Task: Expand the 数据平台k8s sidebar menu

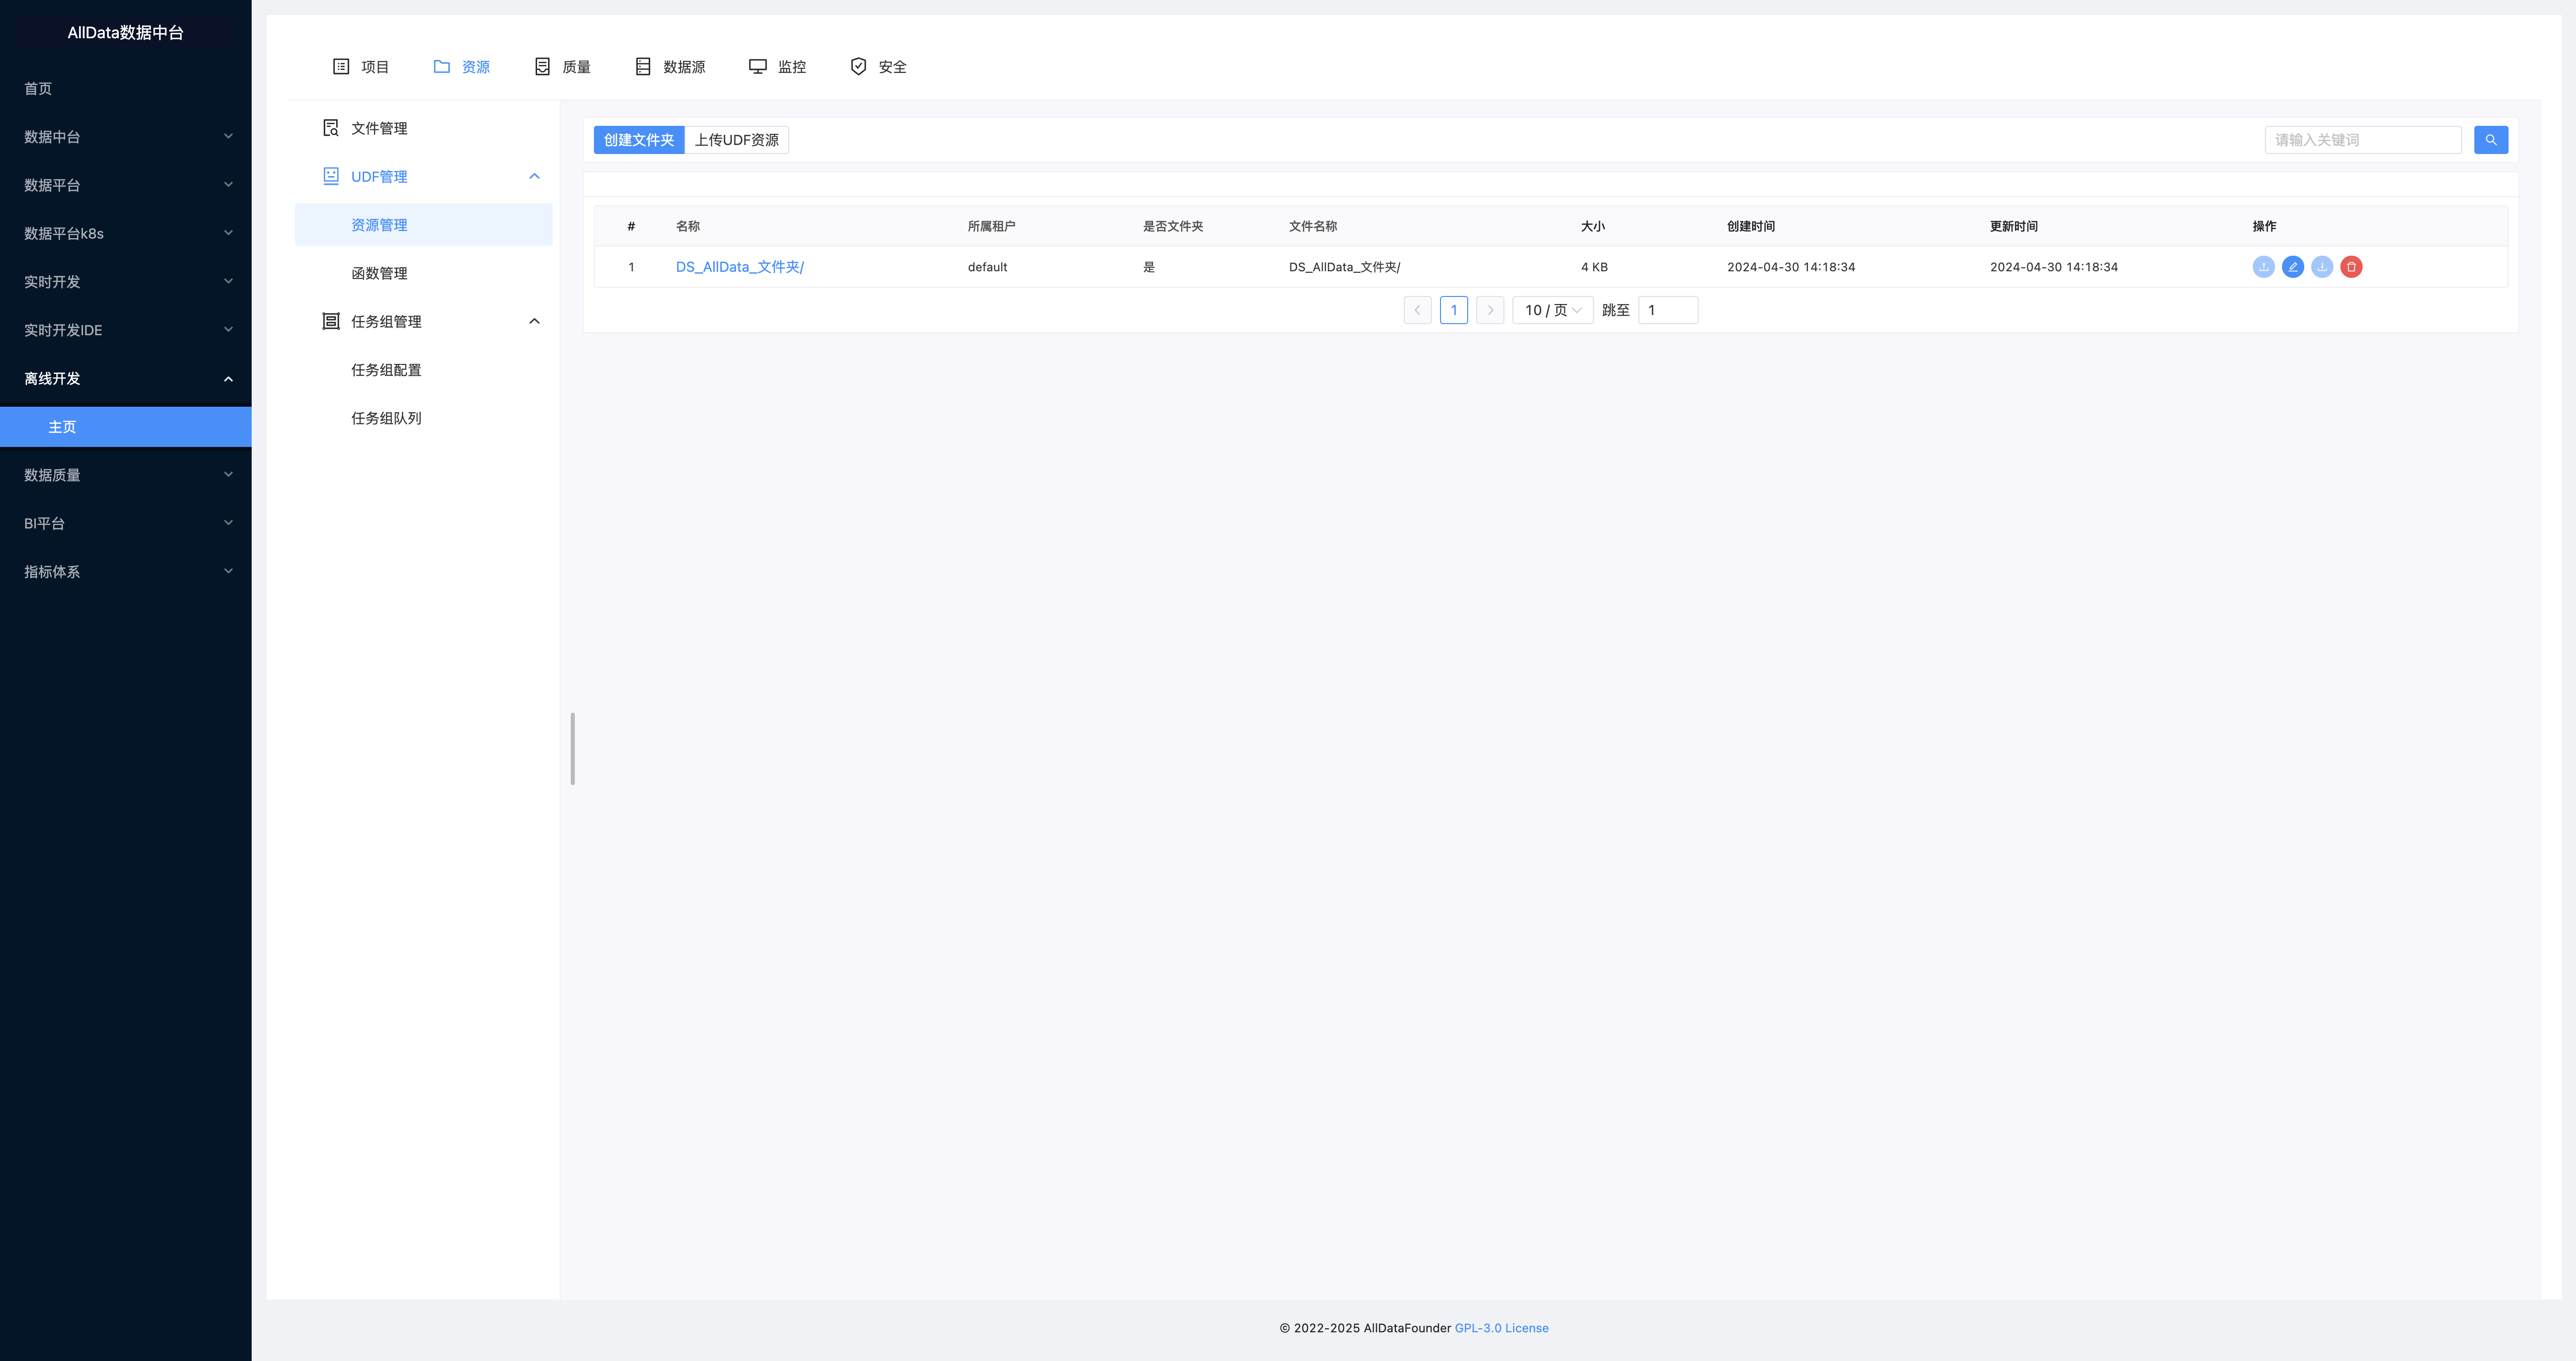Action: (126, 233)
